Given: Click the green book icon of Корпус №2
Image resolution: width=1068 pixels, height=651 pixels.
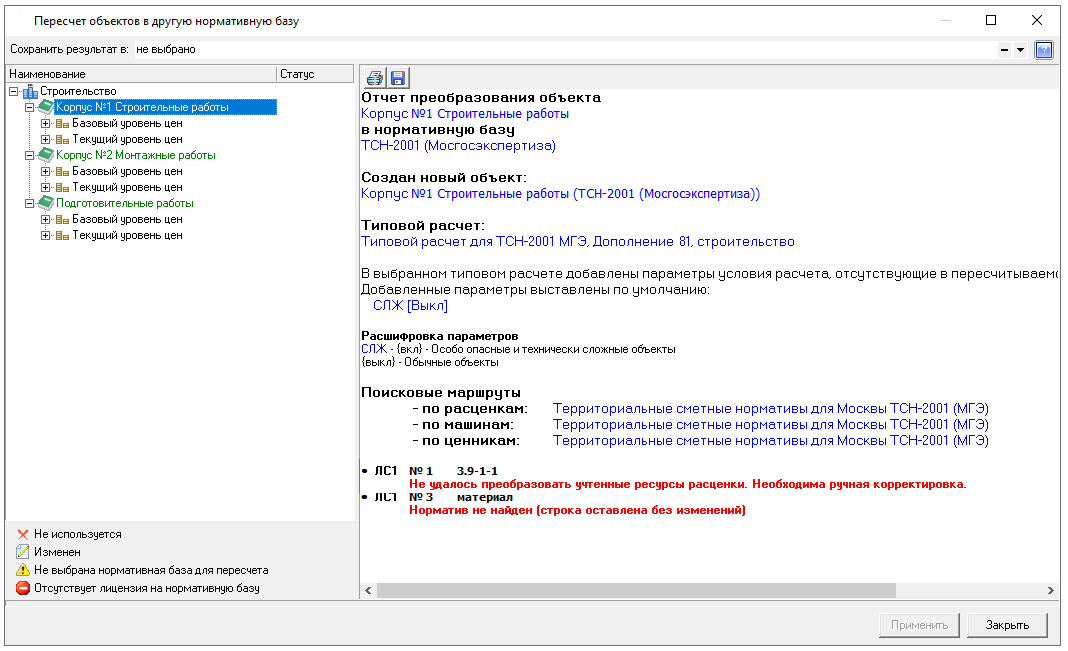Looking at the screenshot, I should tap(46, 156).
